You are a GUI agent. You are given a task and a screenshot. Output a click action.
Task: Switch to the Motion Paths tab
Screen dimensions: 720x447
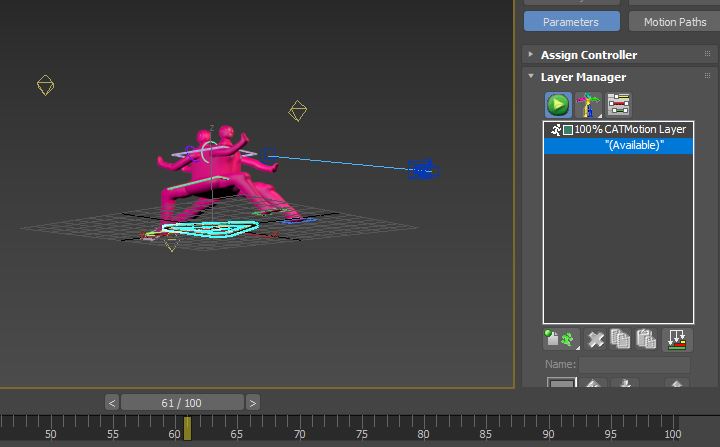(674, 21)
